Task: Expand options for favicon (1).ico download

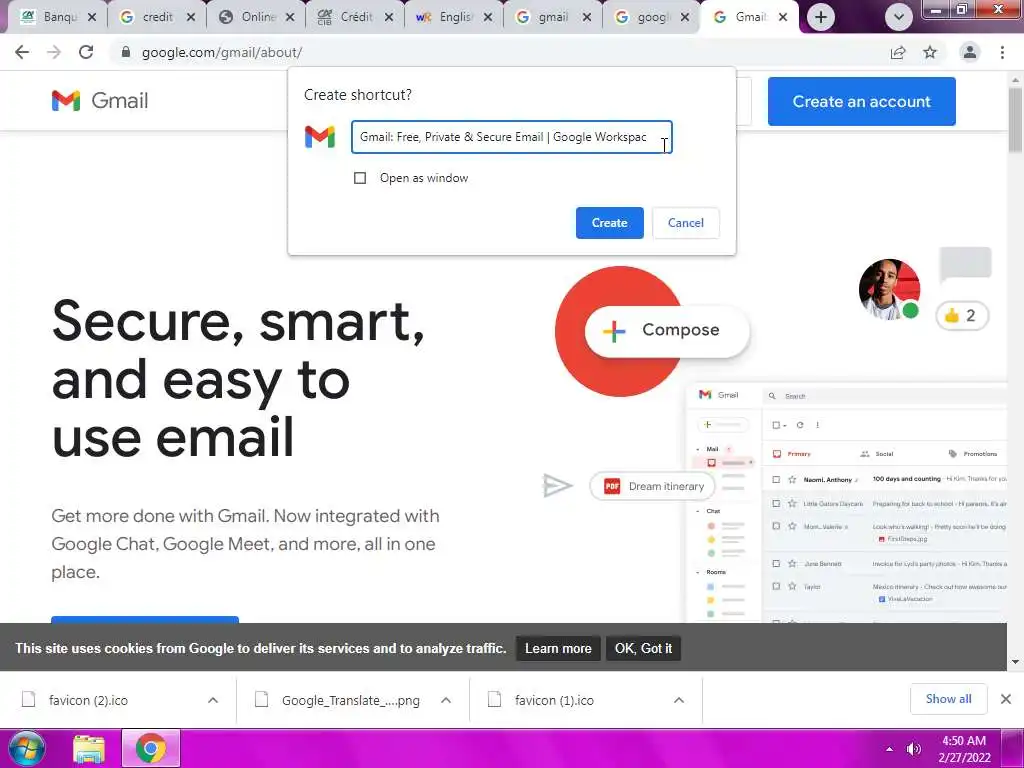Action: click(679, 700)
